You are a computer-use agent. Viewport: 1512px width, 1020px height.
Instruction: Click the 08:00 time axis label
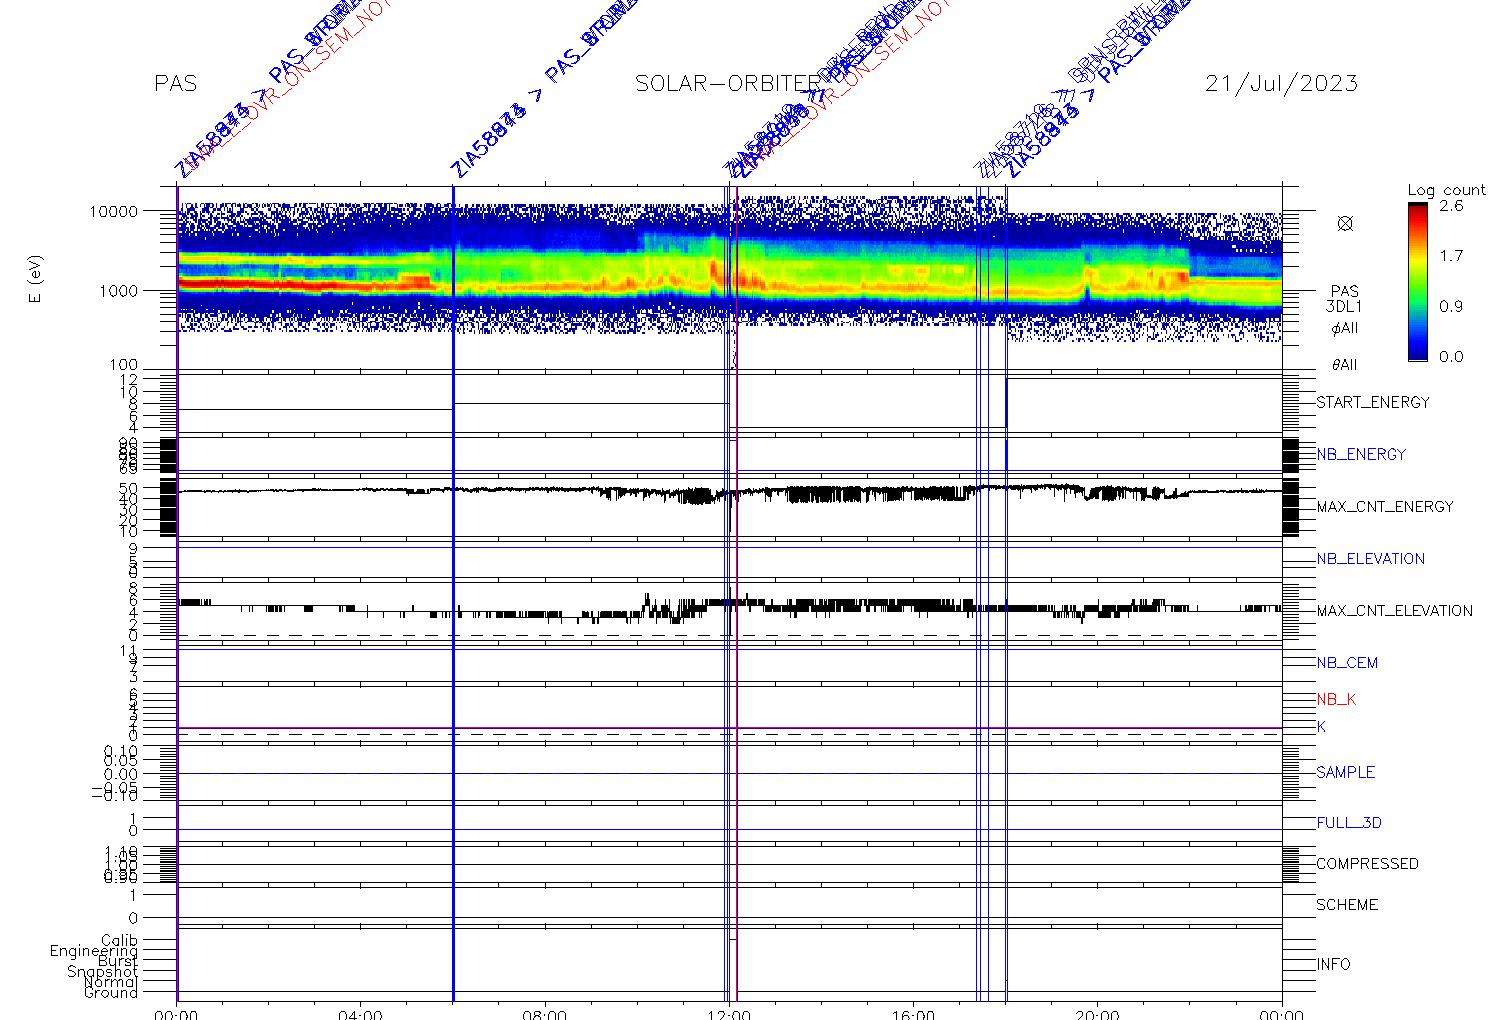[x=545, y=1014]
